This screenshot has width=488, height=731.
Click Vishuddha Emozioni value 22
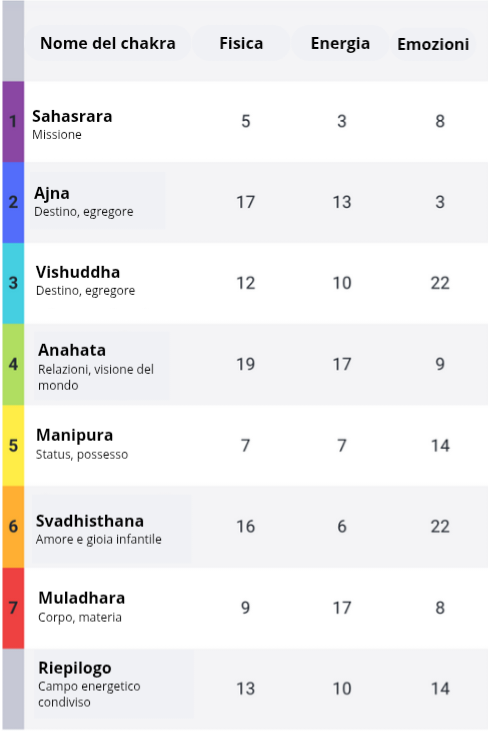[440, 283]
